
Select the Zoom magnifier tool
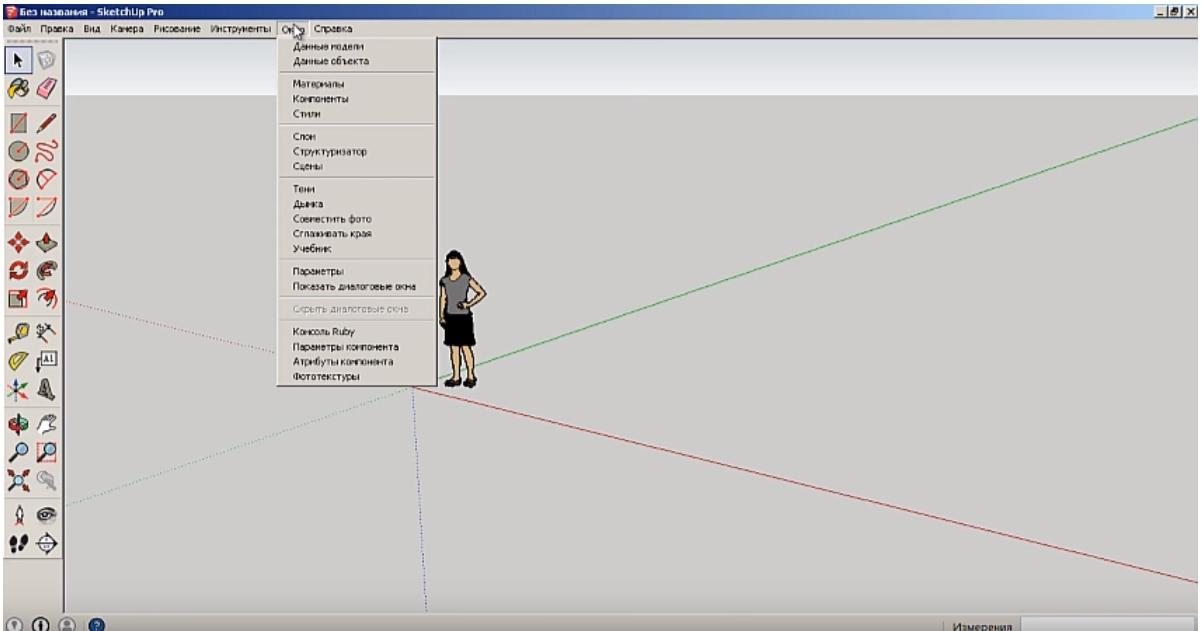[x=18, y=453]
